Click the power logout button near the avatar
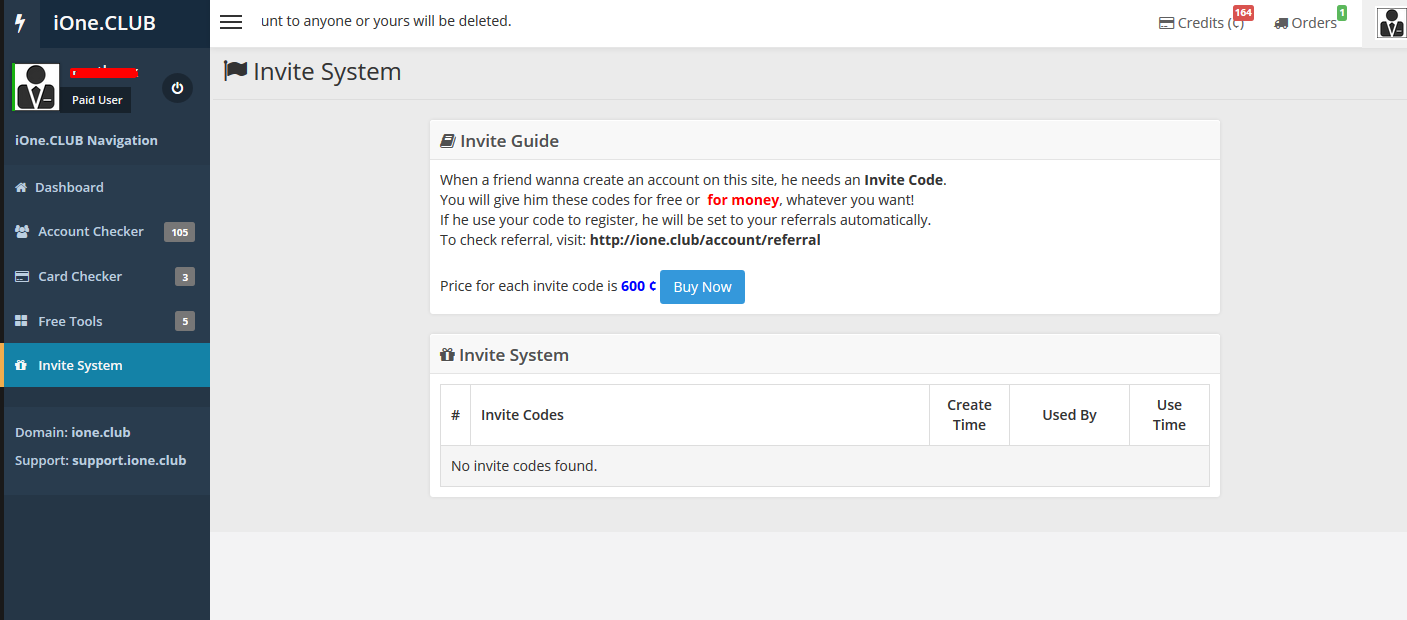Screen dimensions: 1407x620 pyautogui.click(x=177, y=88)
